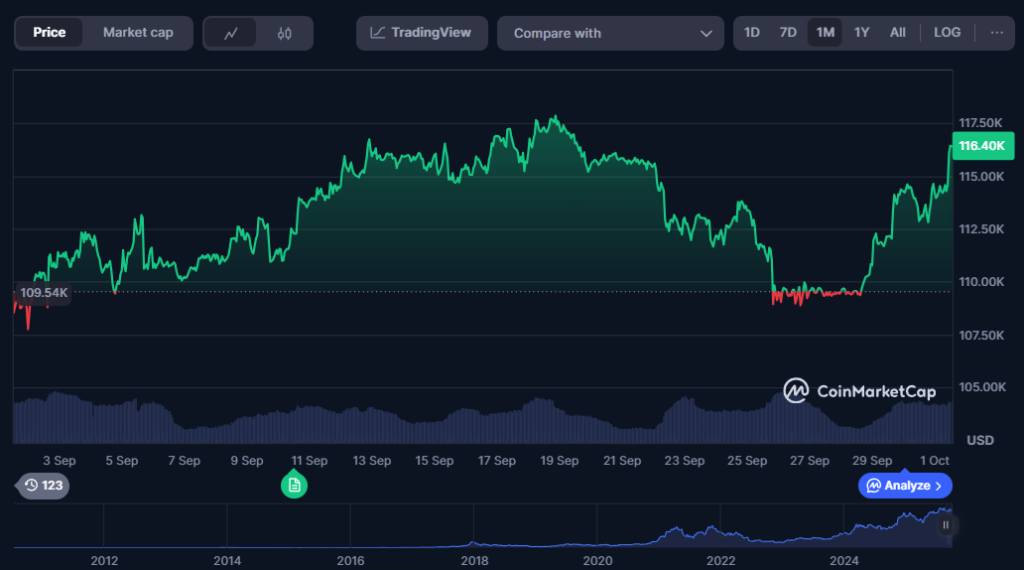Click the CoinMarketCap logo watermark
1024x570 pixels.
point(859,391)
